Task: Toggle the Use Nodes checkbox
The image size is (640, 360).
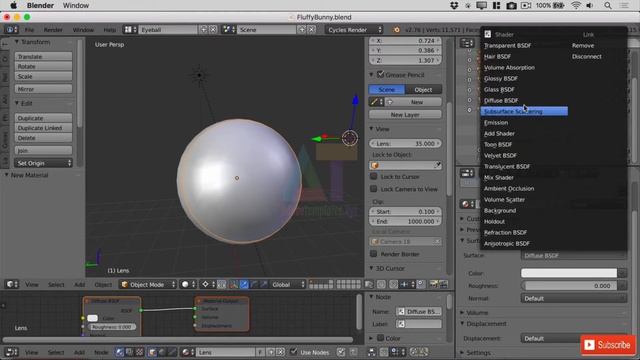Action: click(x=293, y=351)
